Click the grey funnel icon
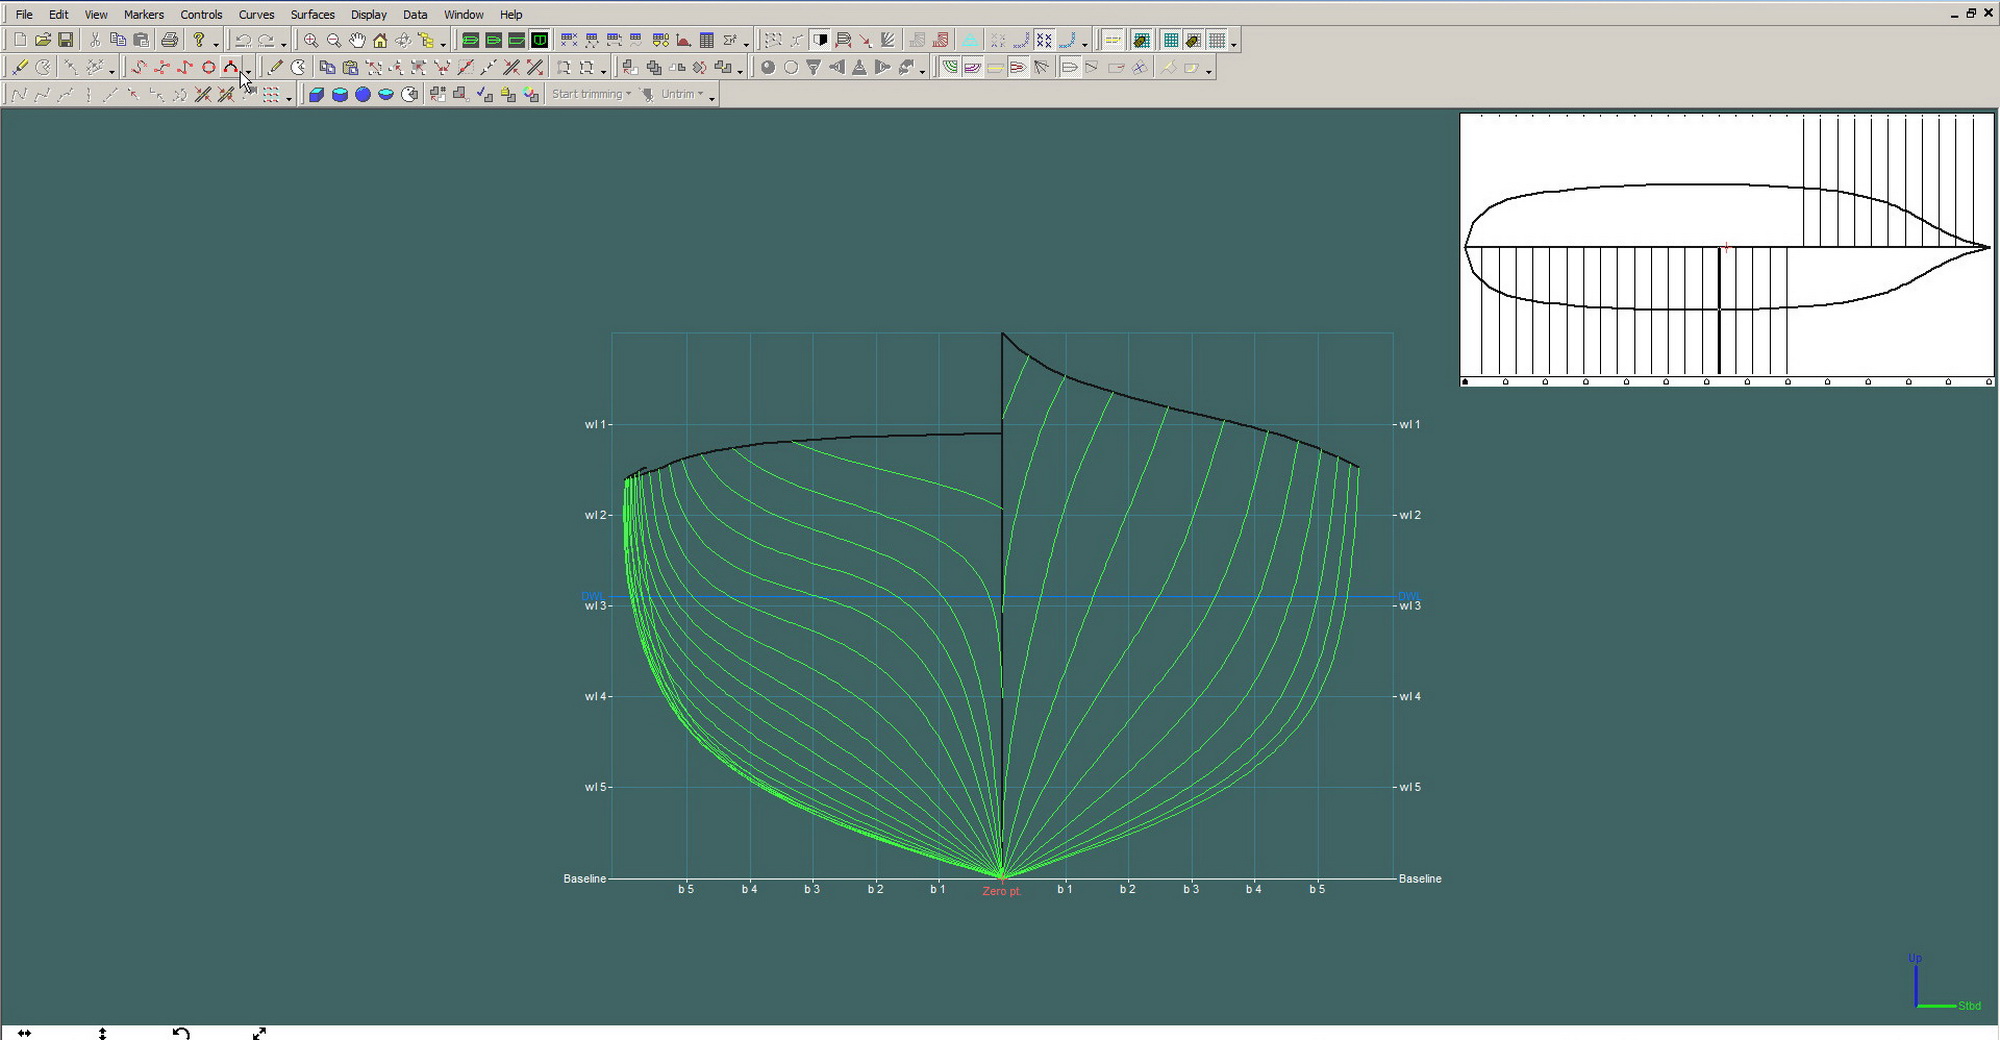 coord(813,67)
